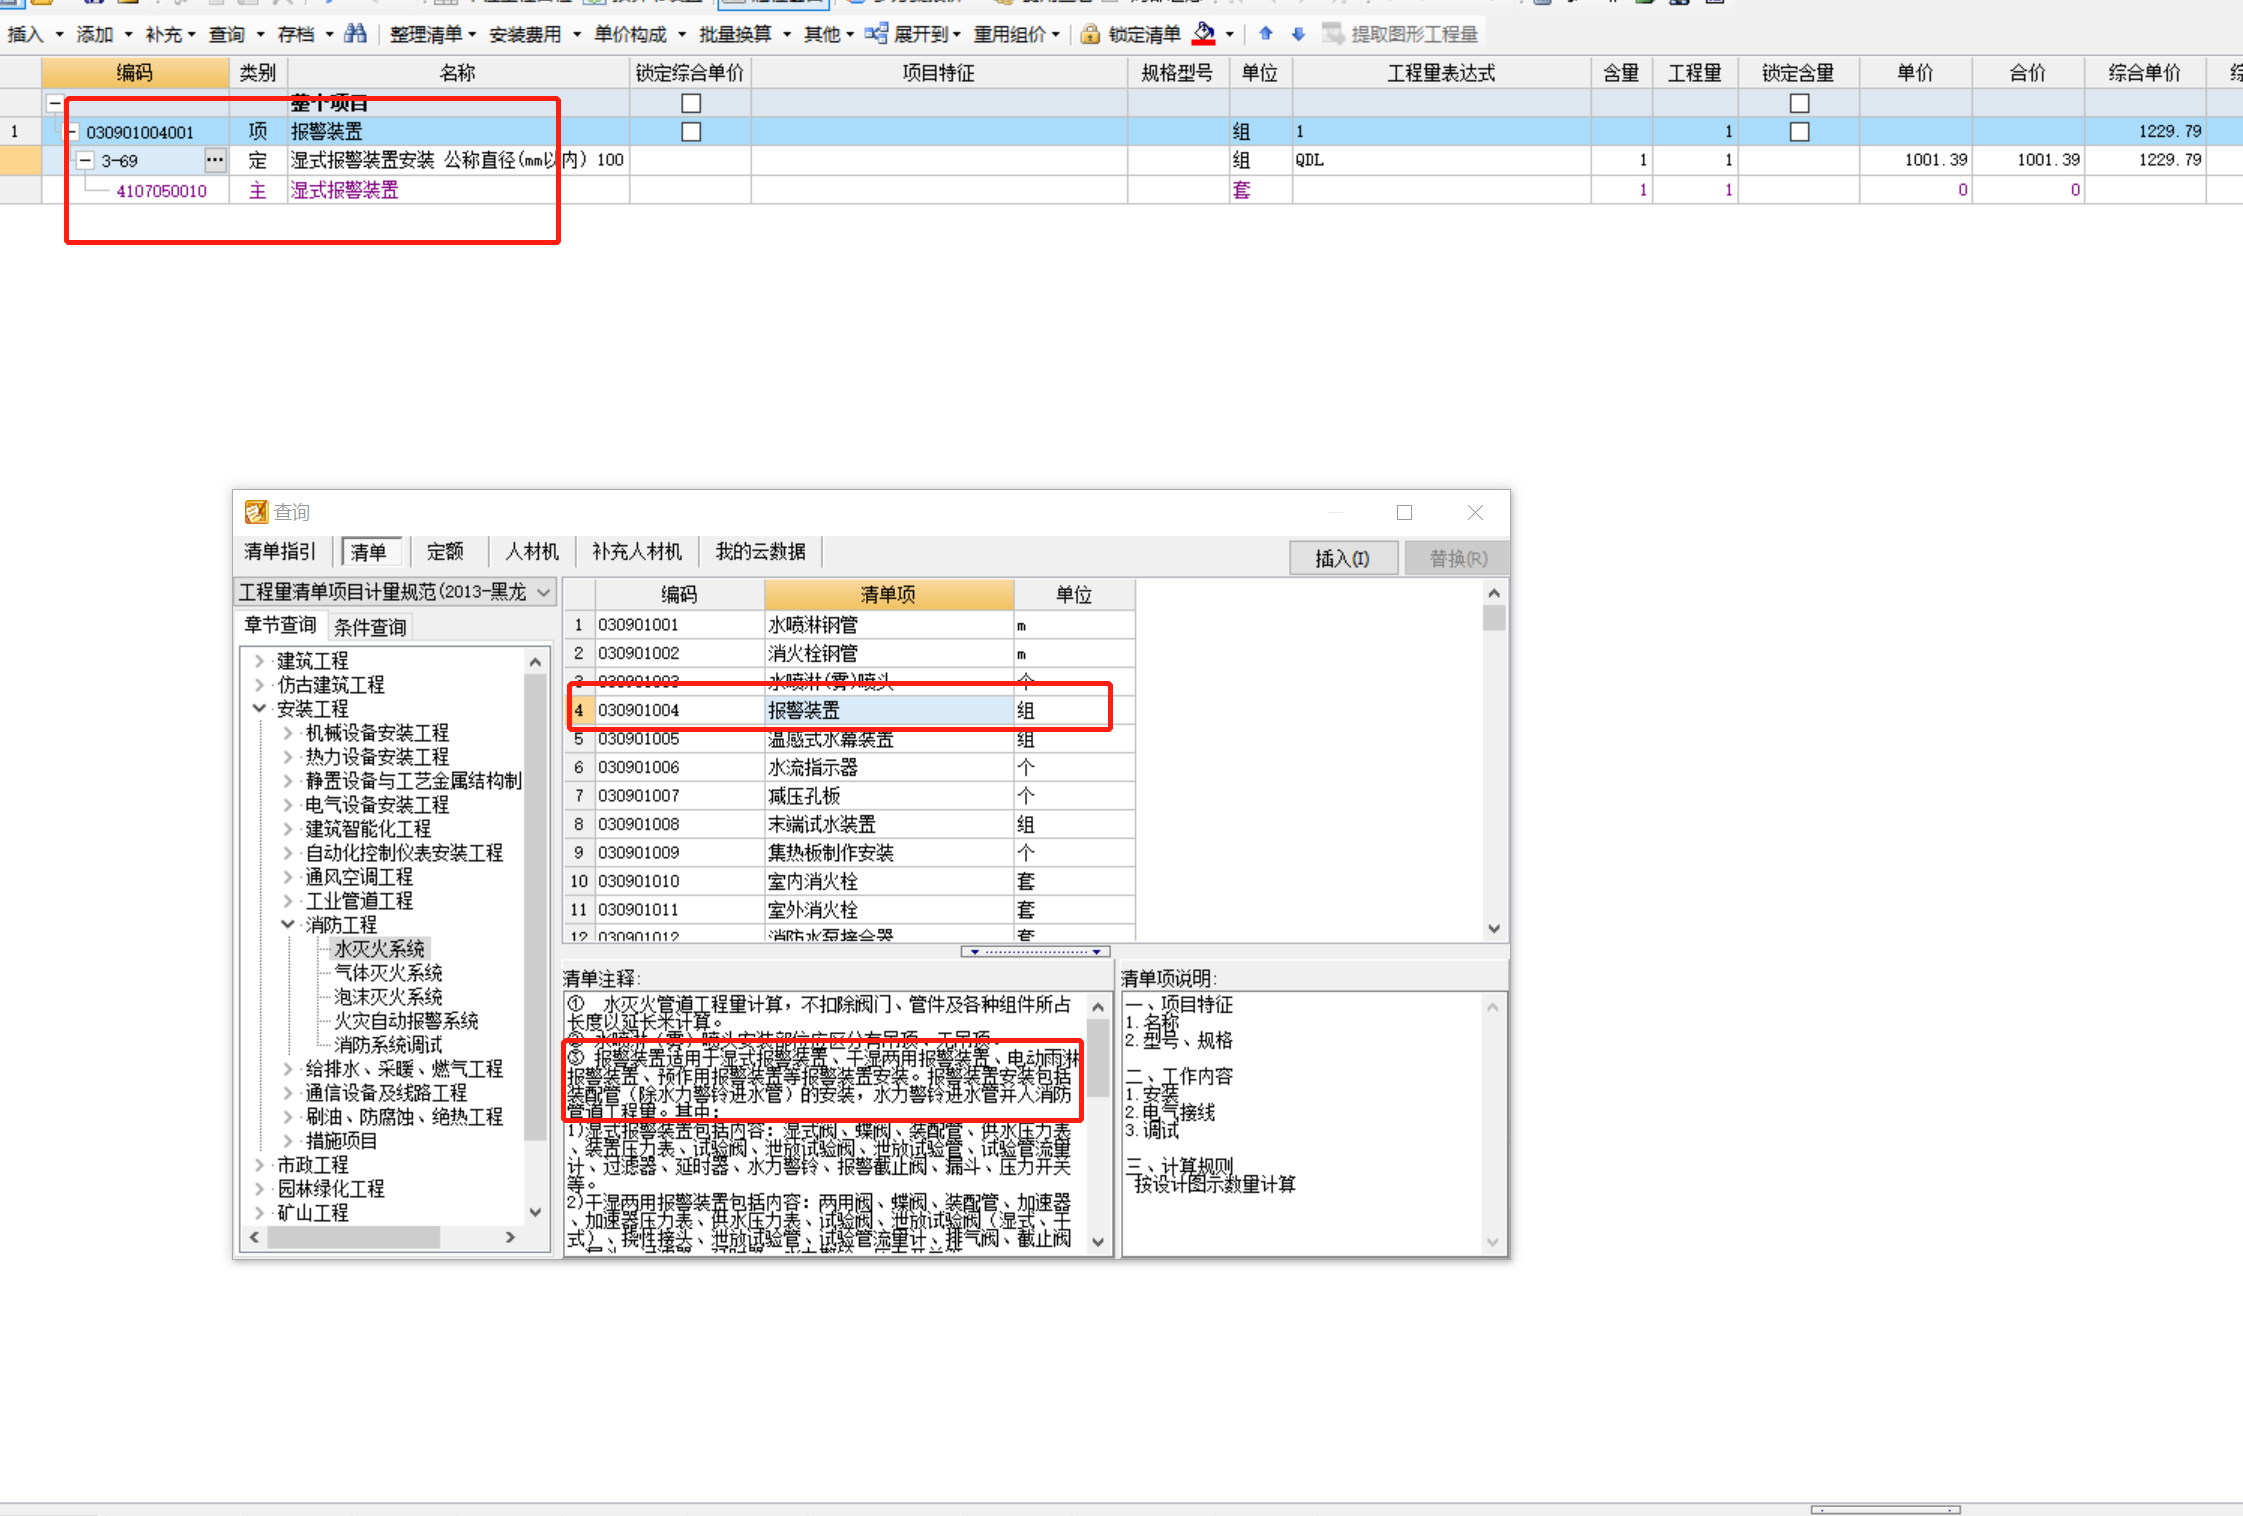This screenshot has height=1516, width=2243.
Task: Click the dotted splitter handle below the list
Action: pos(1035,952)
